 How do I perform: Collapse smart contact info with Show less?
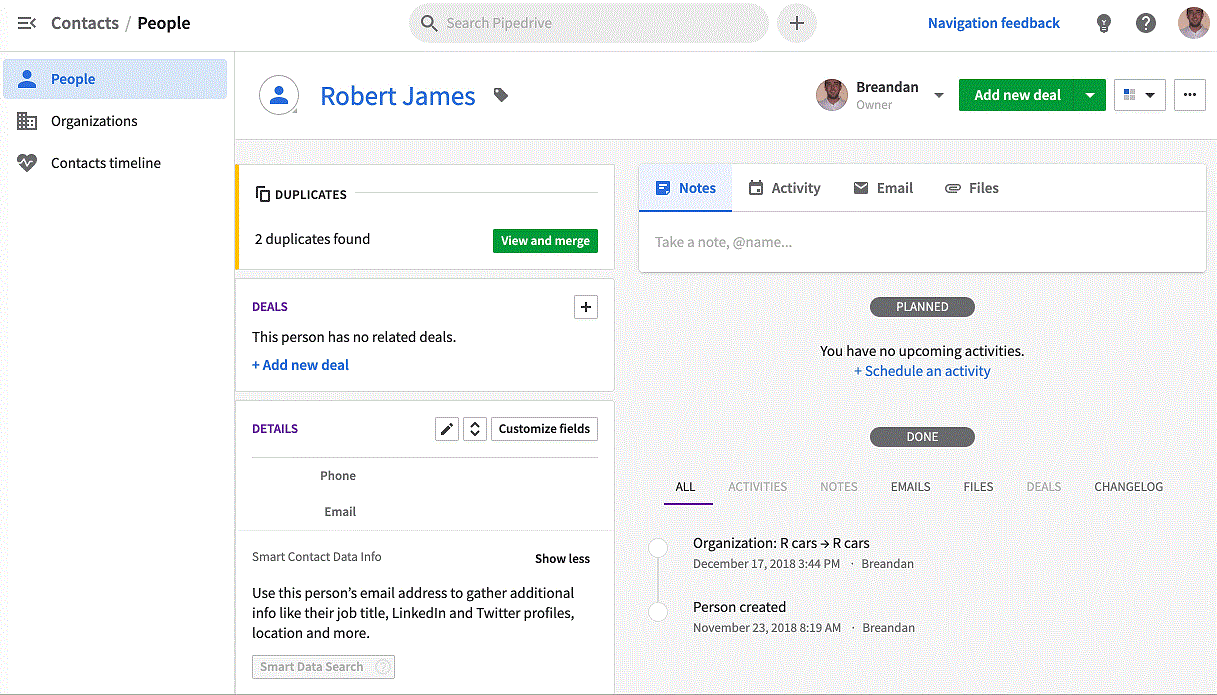[562, 559]
